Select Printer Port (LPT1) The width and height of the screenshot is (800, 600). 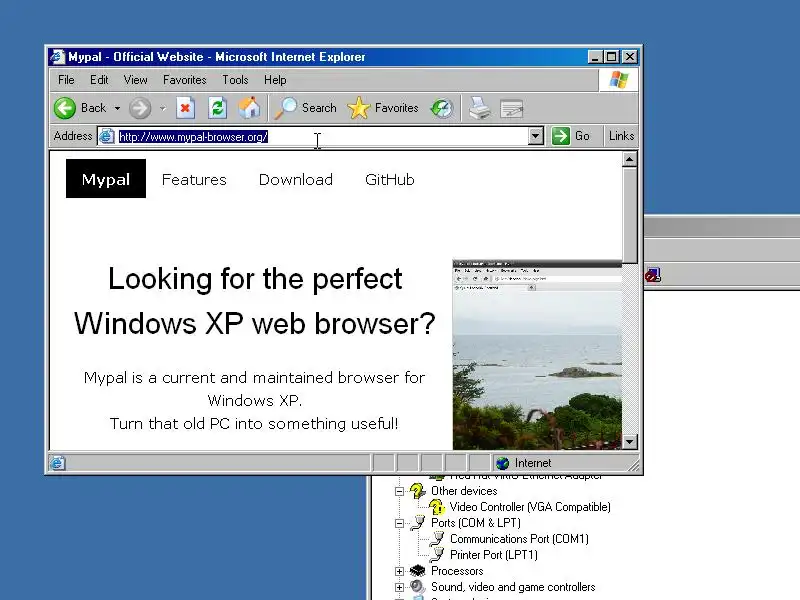[x=493, y=555]
